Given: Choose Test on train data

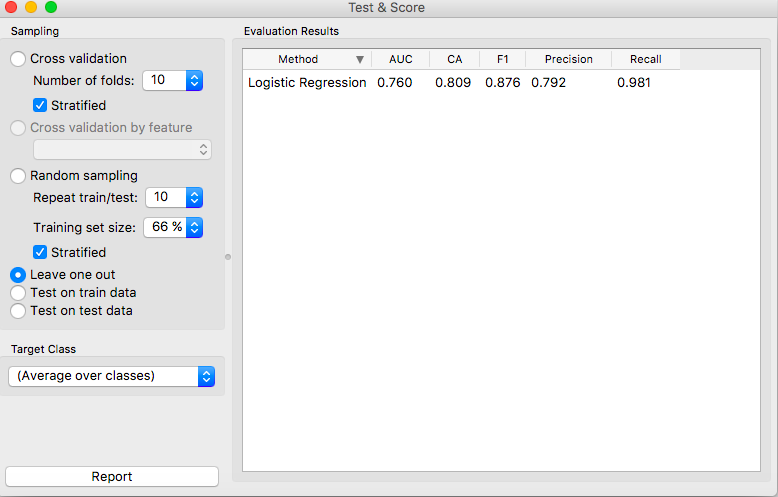Looking at the screenshot, I should coord(18,293).
